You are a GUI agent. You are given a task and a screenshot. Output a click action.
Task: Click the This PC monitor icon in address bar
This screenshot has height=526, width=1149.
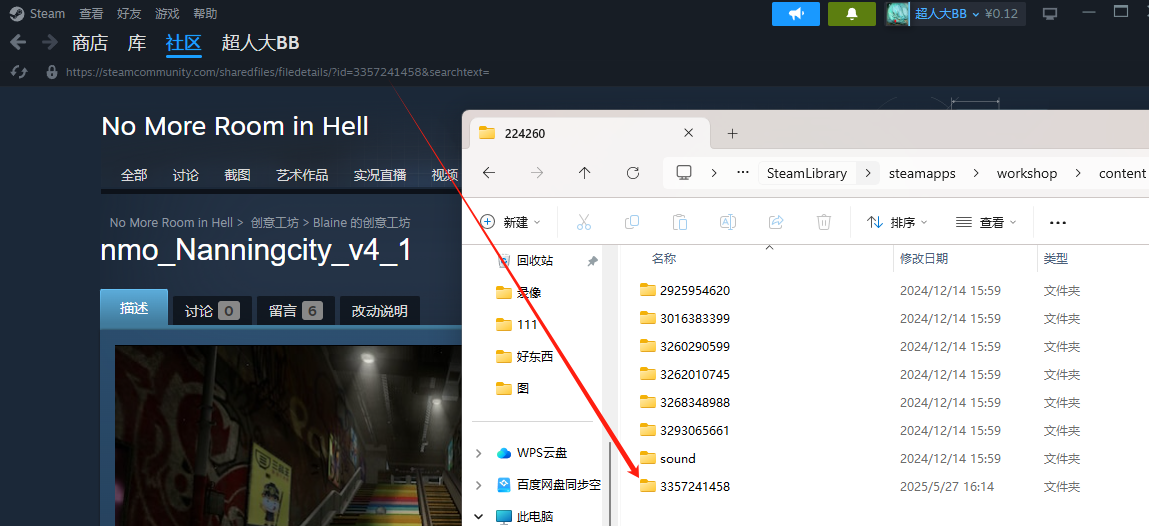[684, 173]
